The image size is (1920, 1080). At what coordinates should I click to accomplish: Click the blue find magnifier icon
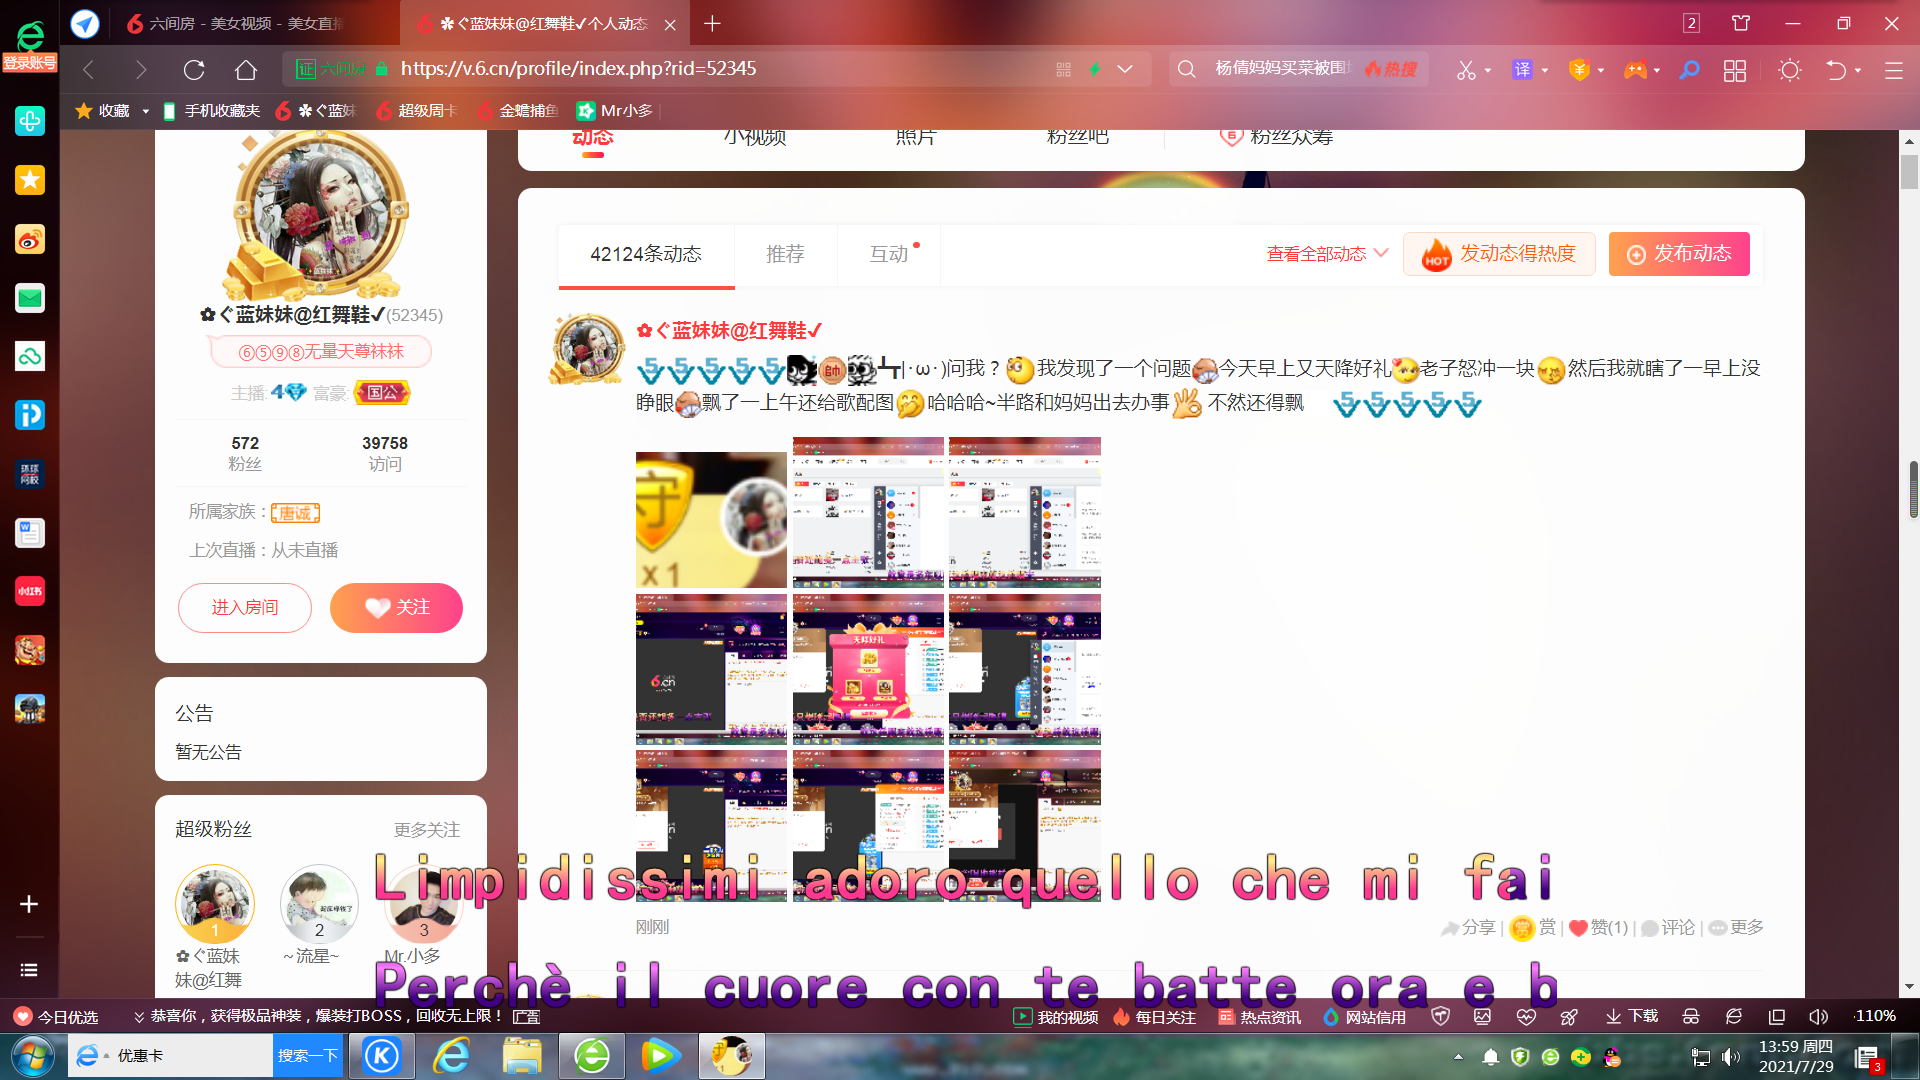pos(1690,70)
